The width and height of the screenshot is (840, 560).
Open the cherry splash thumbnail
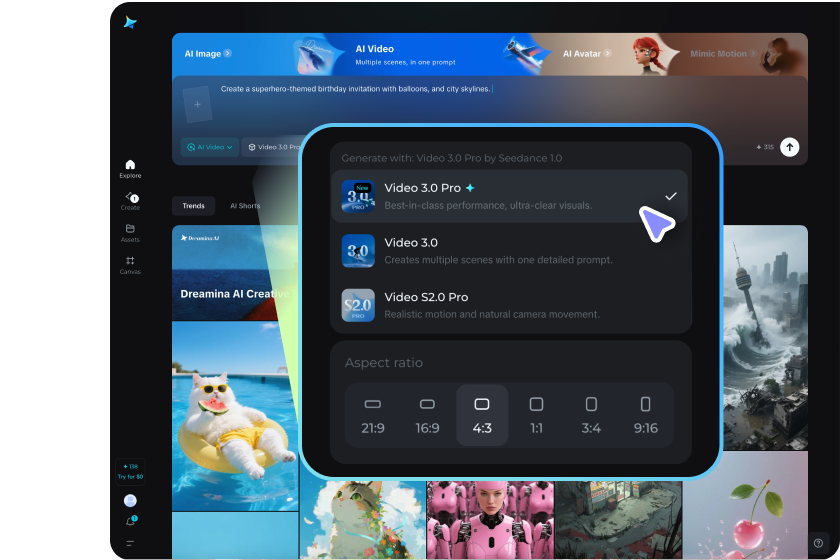[x=745, y=505]
